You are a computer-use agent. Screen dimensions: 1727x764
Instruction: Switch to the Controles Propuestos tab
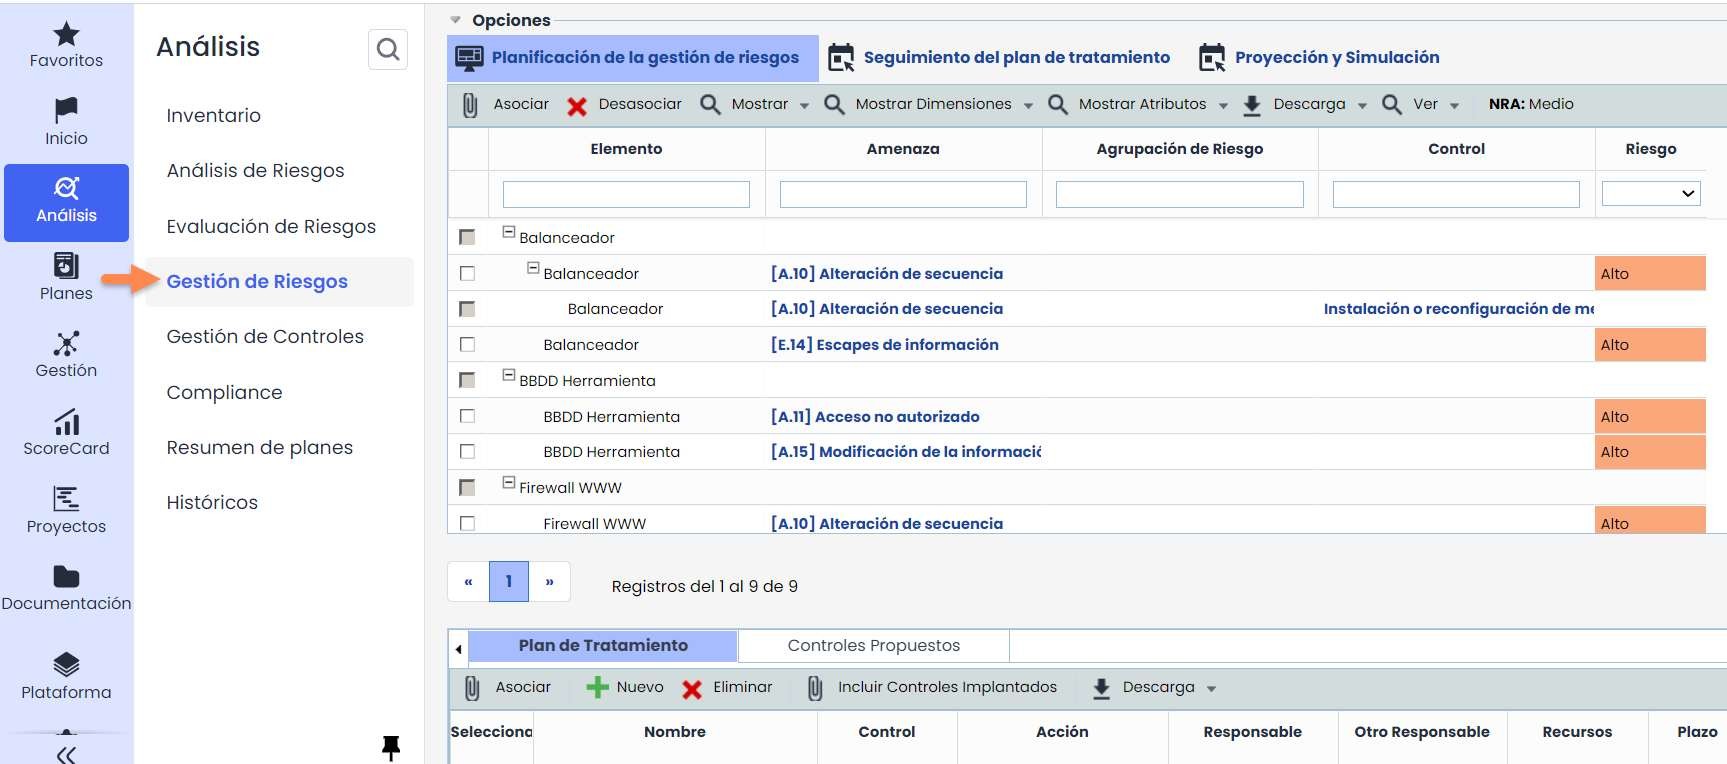(873, 646)
